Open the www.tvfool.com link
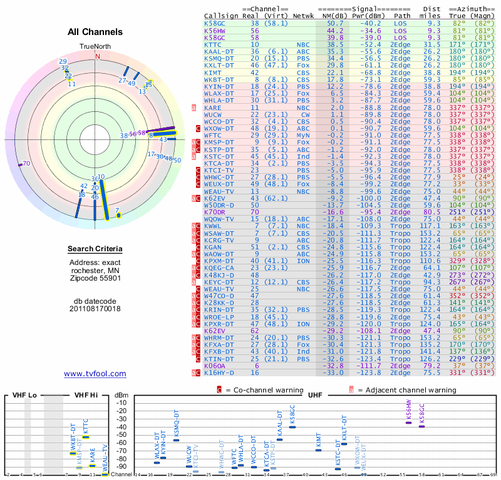This screenshot has width=501, height=480. (x=95, y=374)
